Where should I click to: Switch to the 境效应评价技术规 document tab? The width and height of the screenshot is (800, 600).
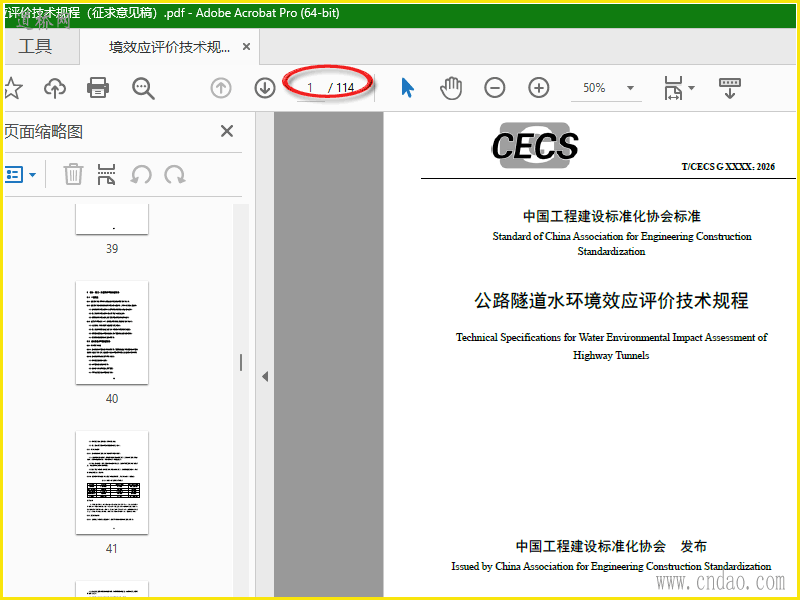click(x=169, y=47)
